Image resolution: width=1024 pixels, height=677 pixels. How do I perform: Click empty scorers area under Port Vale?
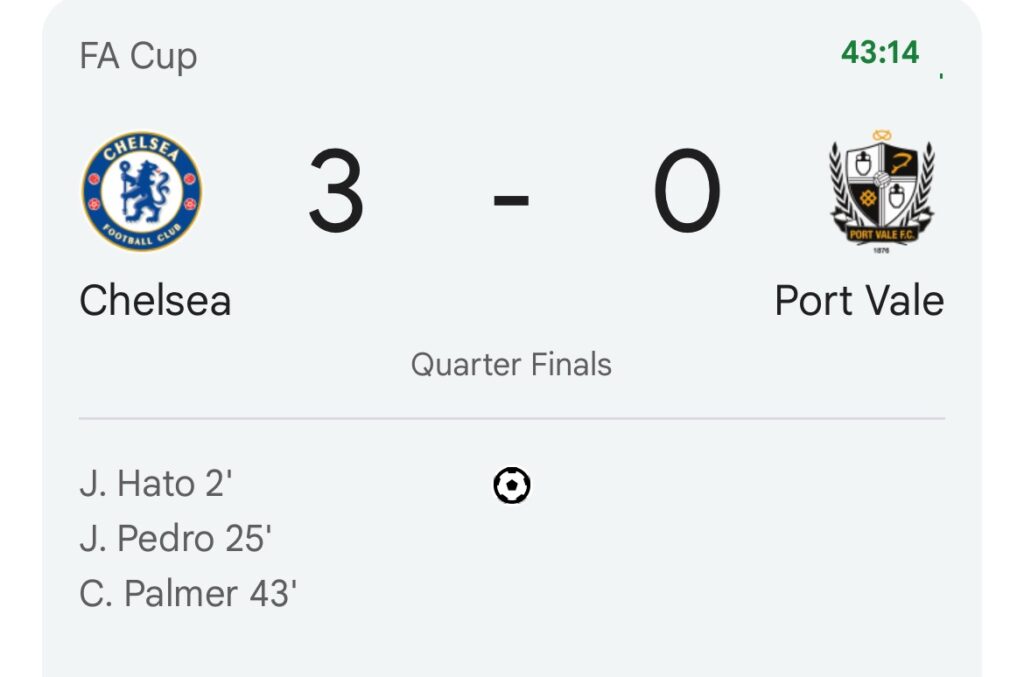pos(800,540)
